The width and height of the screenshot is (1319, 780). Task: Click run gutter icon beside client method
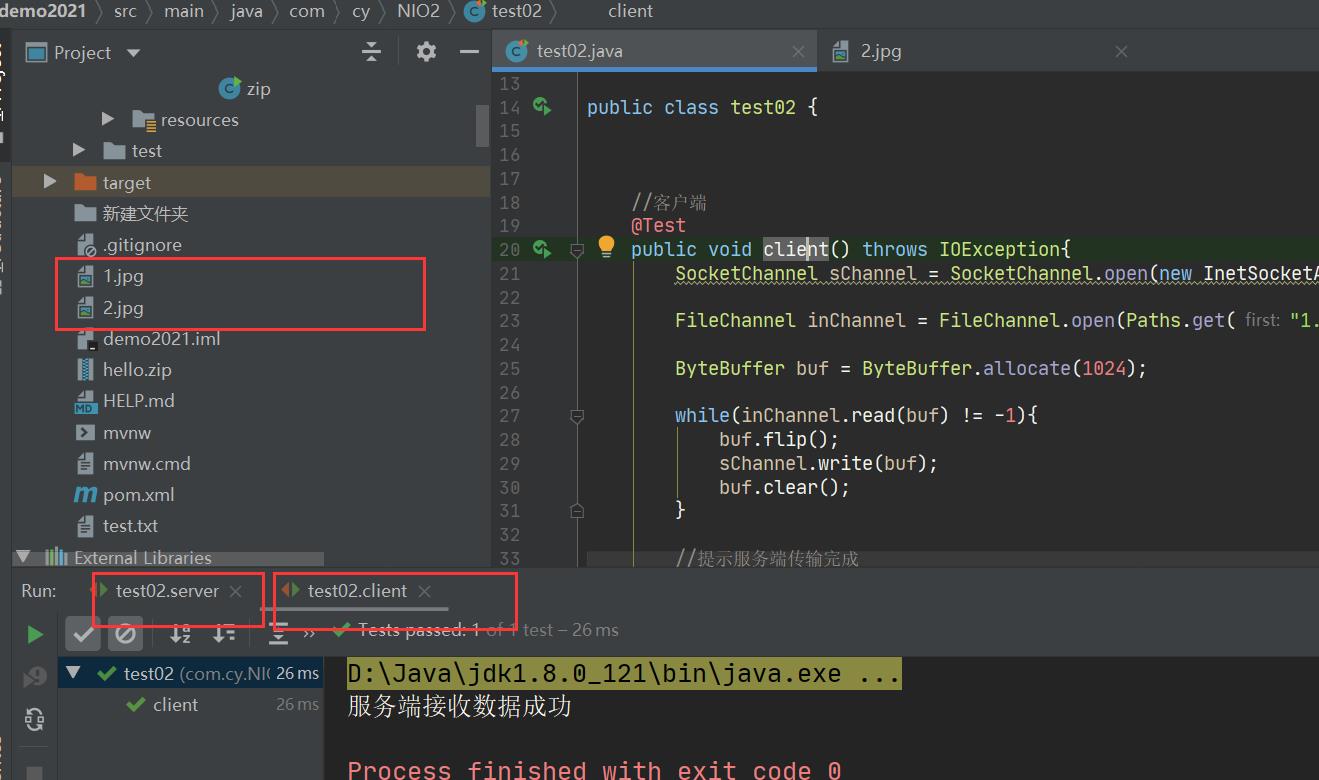pyautogui.click(x=542, y=248)
